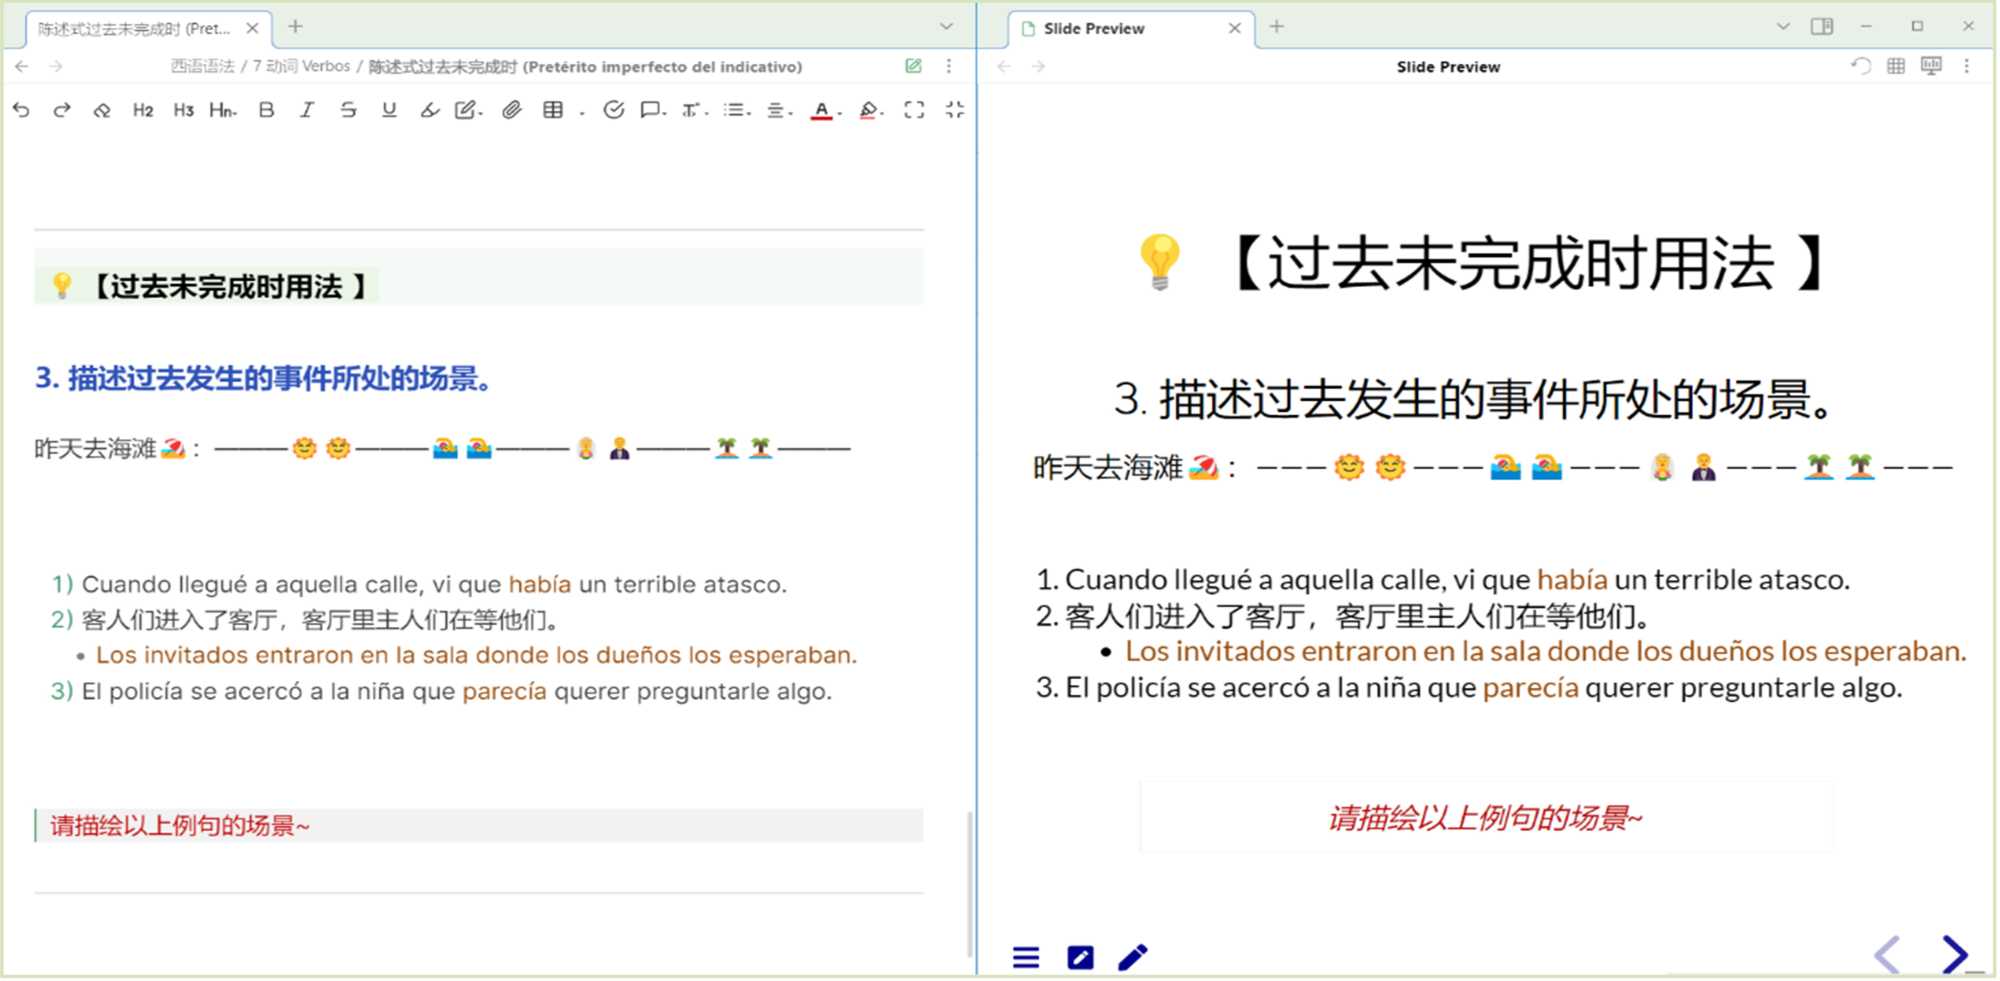Click the eraser clear-formatting icon
Image resolution: width=2000 pixels, height=981 pixels.
102,110
